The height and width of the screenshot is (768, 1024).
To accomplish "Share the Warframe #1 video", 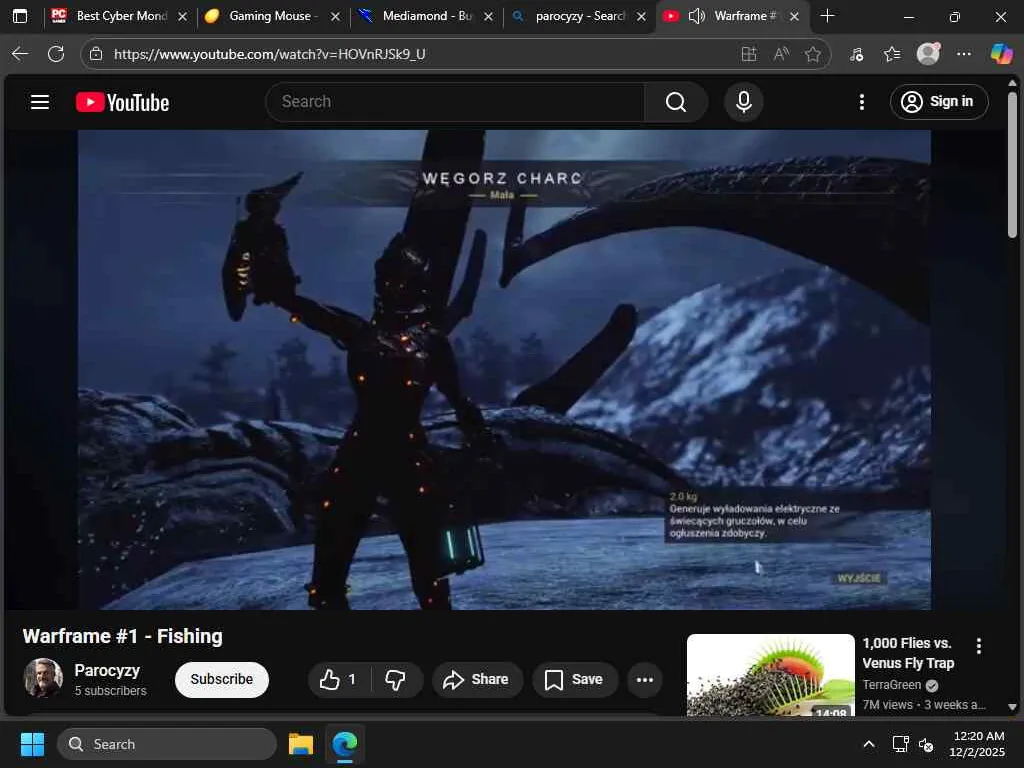I will pyautogui.click(x=477, y=679).
